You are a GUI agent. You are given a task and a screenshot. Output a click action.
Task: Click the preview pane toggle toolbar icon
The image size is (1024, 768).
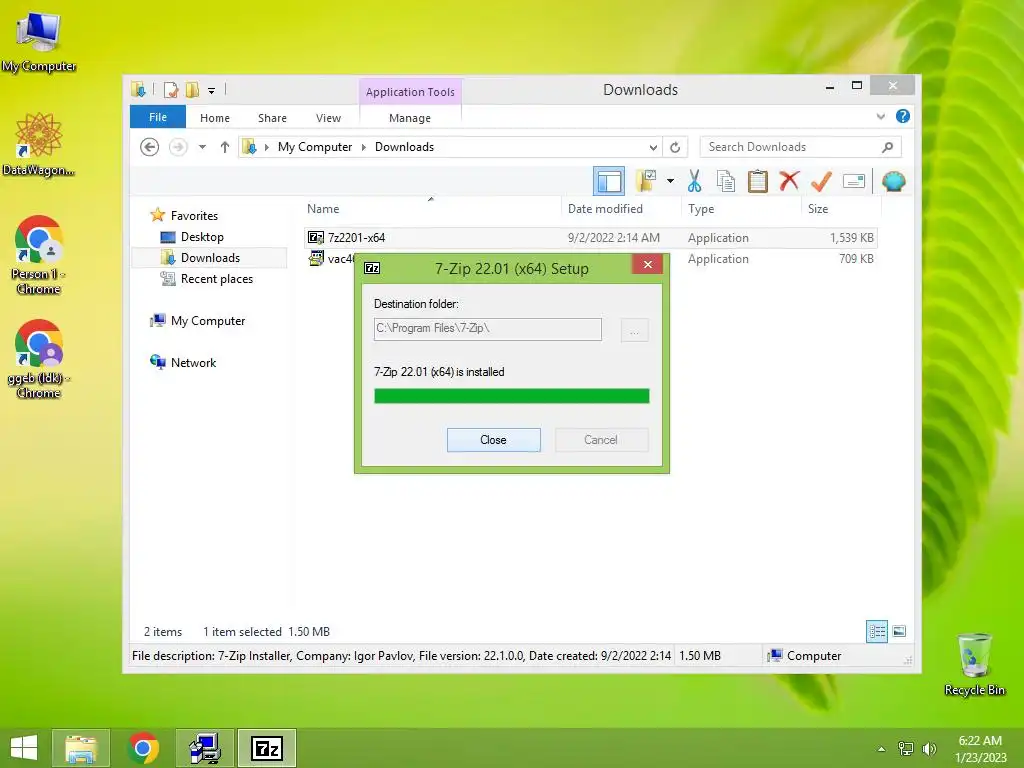(609, 181)
